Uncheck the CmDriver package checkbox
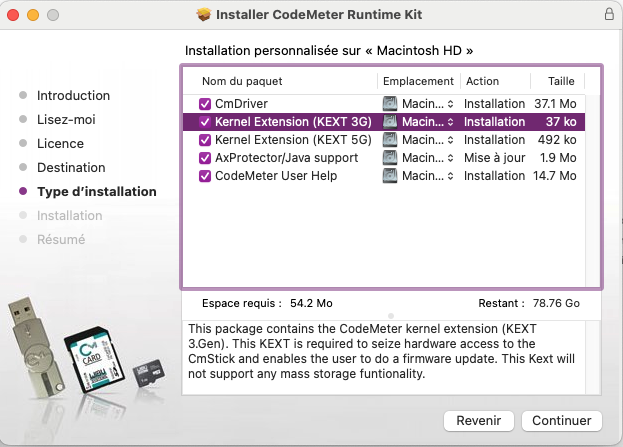This screenshot has width=623, height=447. 205,104
